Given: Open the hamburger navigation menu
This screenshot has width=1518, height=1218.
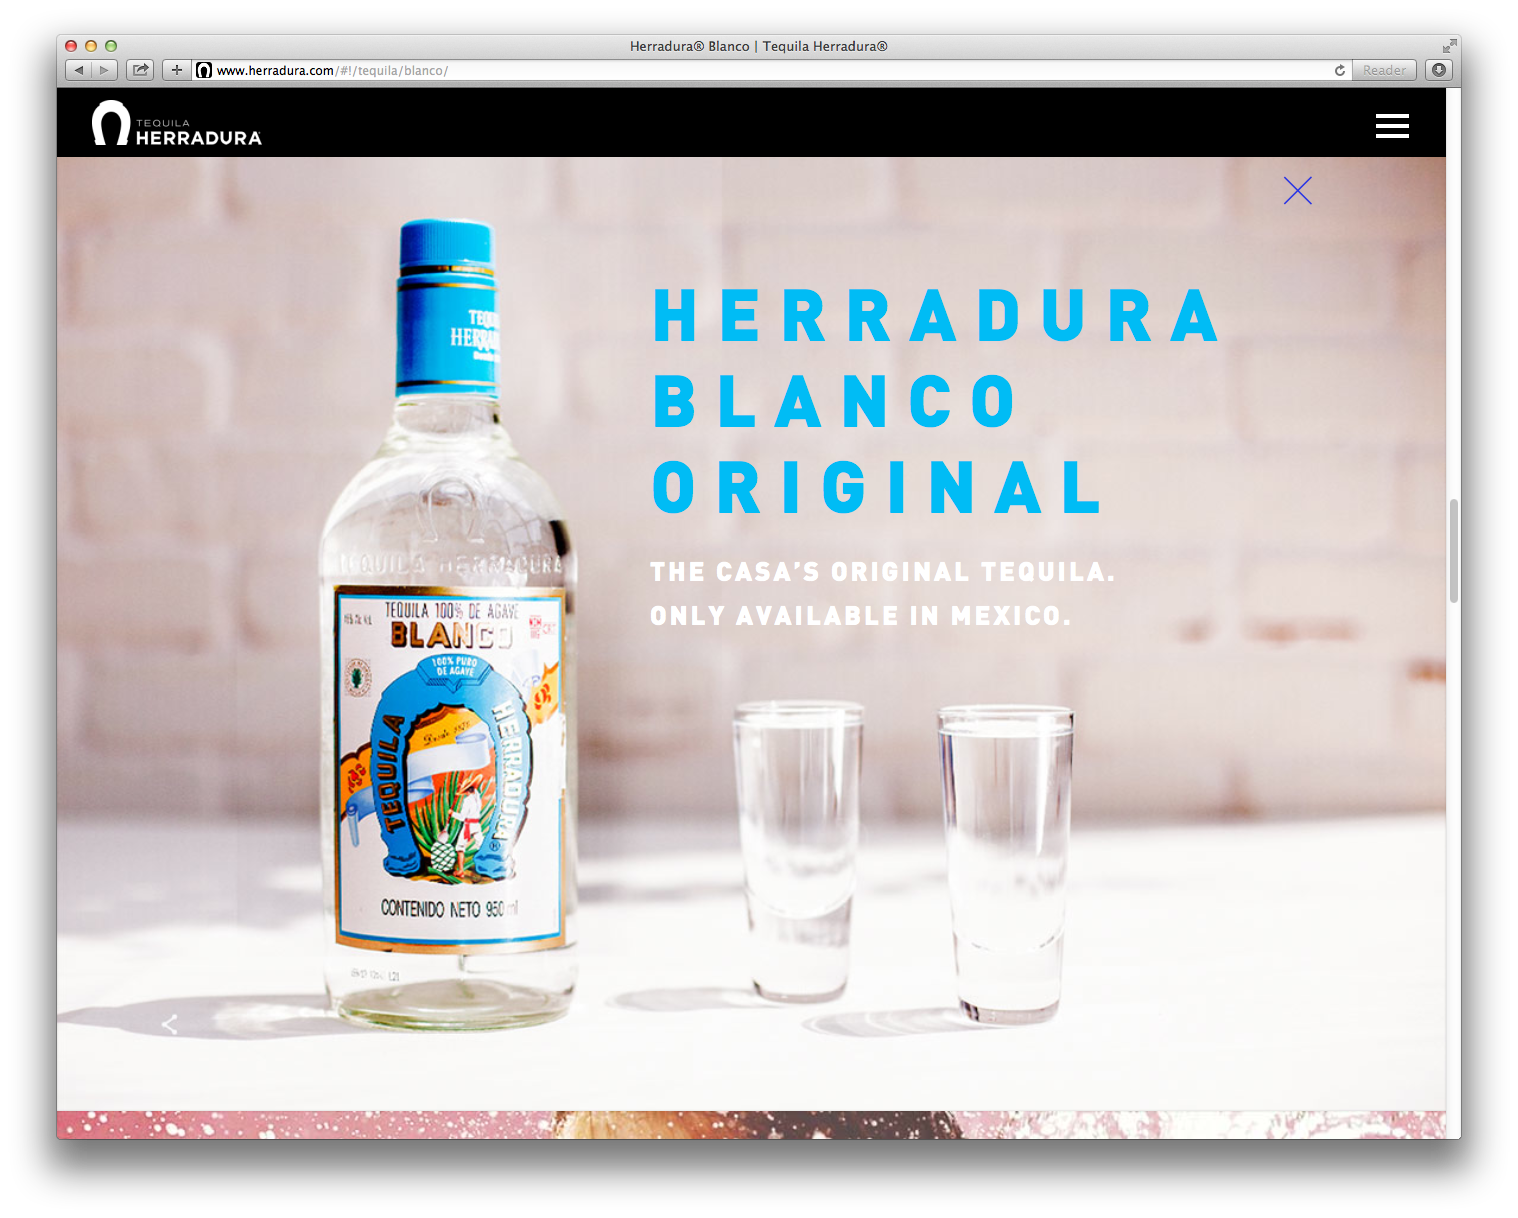Looking at the screenshot, I should (x=1392, y=126).
